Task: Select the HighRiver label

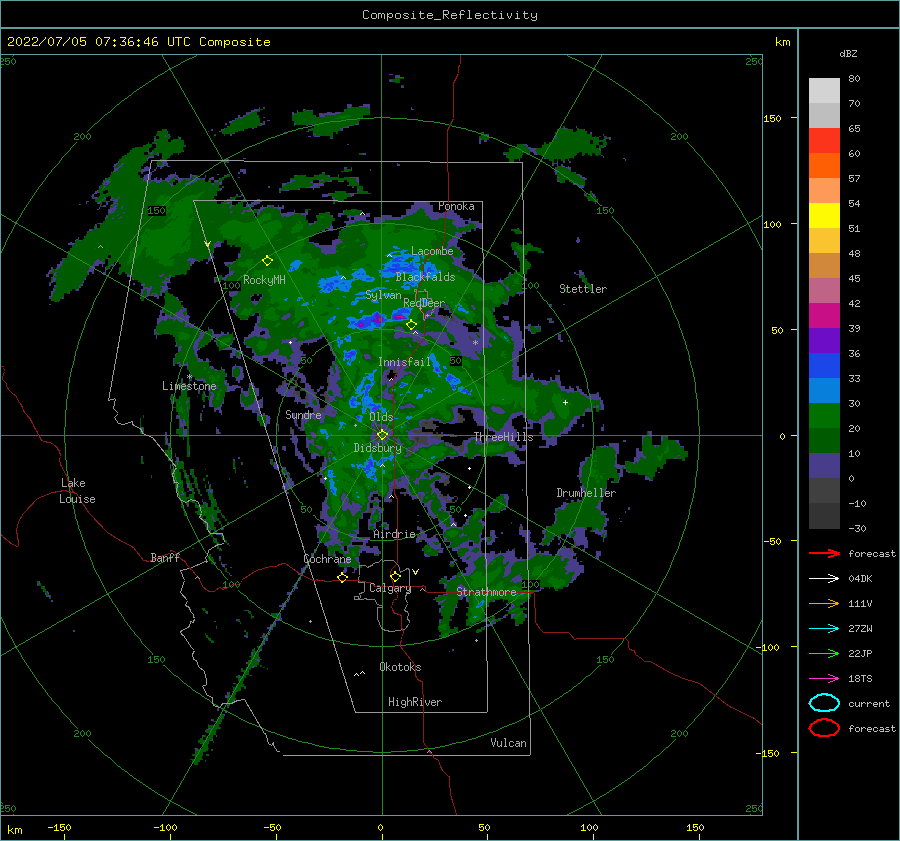Action: coord(415,702)
